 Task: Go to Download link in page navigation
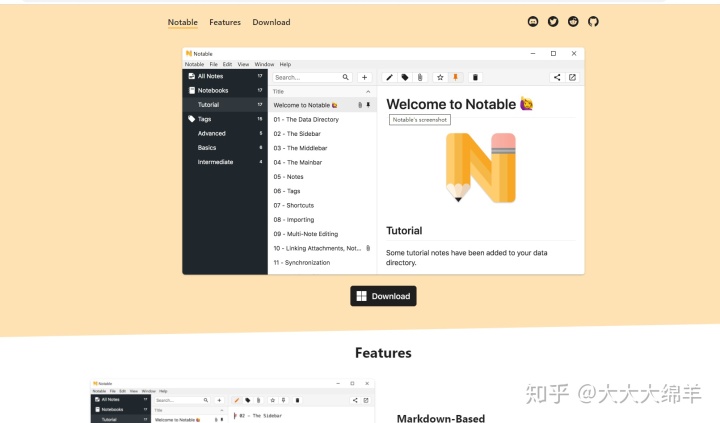click(271, 22)
